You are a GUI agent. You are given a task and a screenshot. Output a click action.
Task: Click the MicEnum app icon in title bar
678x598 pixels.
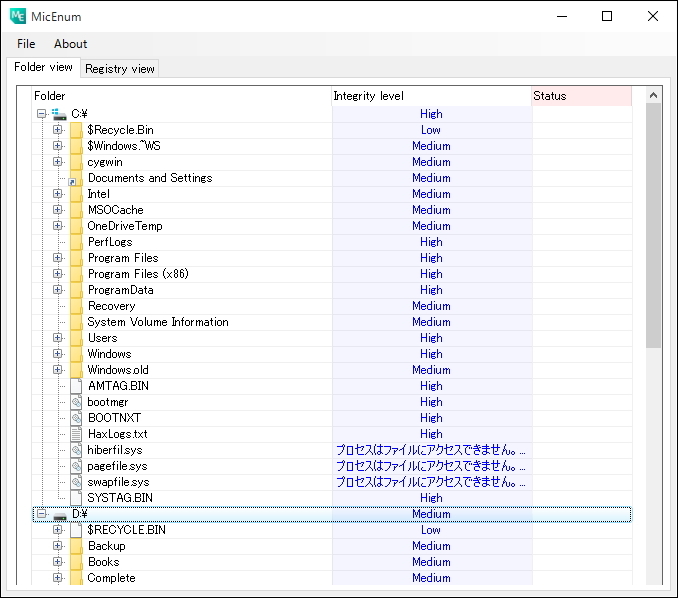[x=18, y=16]
